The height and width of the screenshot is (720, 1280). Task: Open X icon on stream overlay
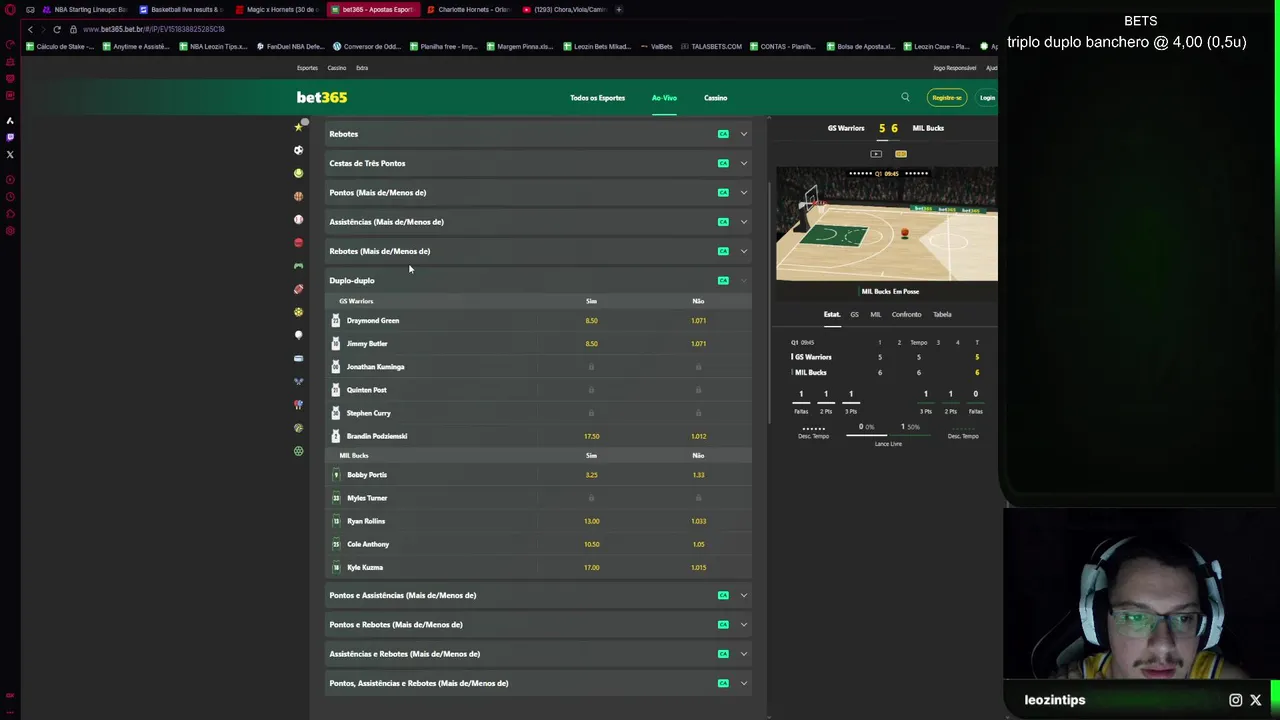[1256, 700]
